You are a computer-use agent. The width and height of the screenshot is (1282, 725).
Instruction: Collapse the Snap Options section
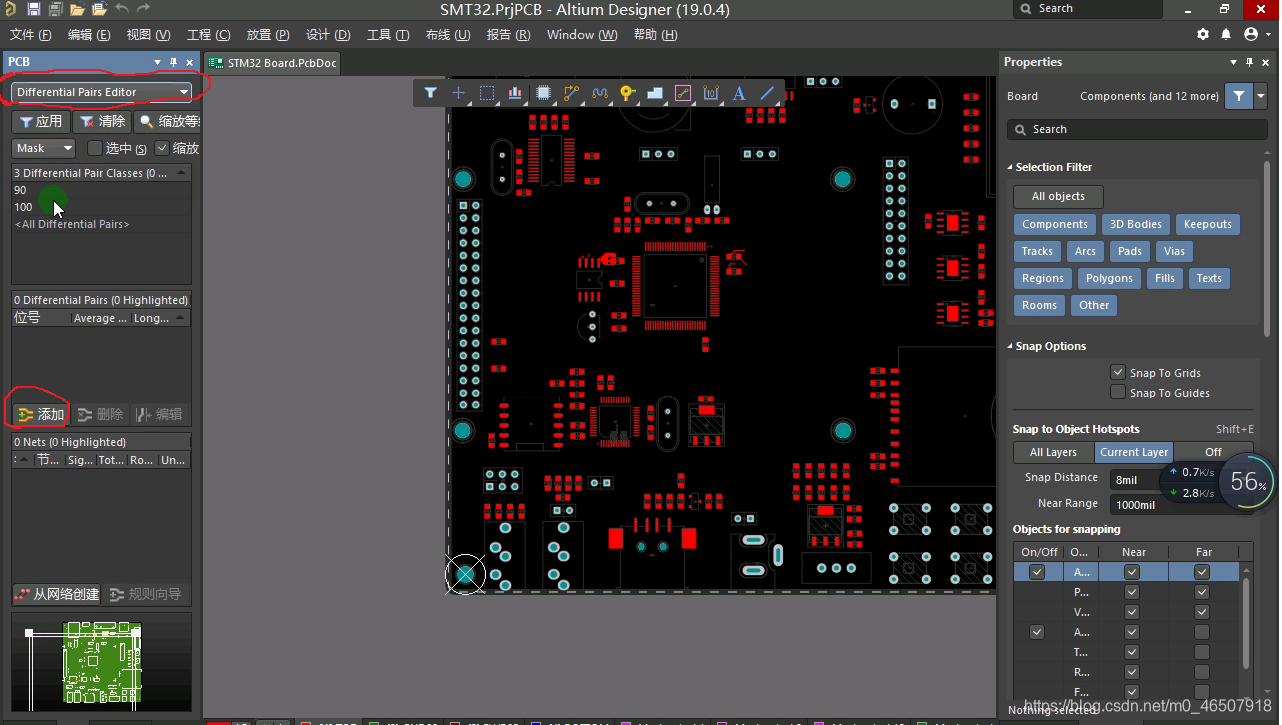pos(1009,346)
